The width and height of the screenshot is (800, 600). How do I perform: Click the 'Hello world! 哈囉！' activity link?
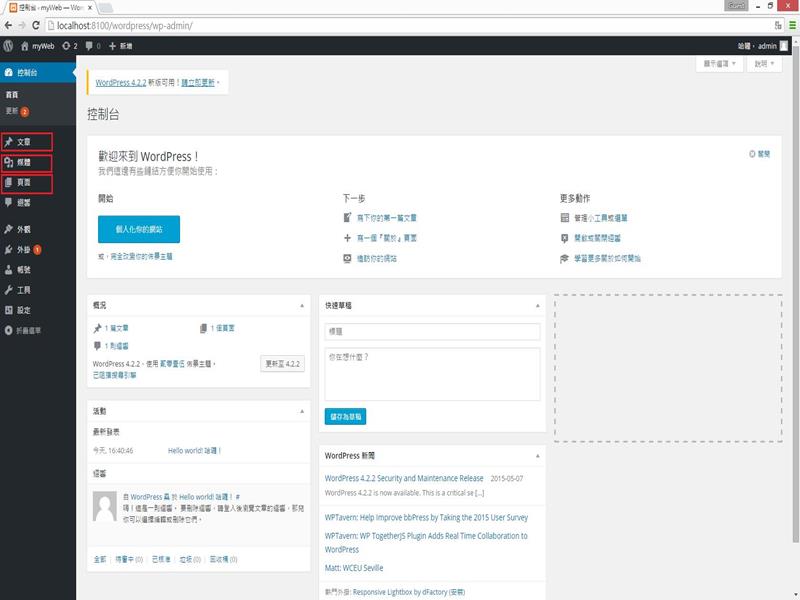click(x=194, y=451)
